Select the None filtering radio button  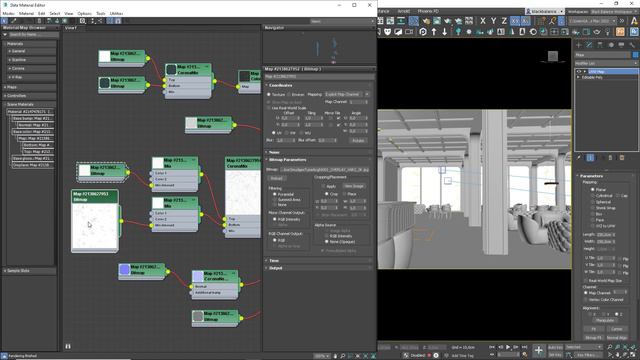coord(274,204)
